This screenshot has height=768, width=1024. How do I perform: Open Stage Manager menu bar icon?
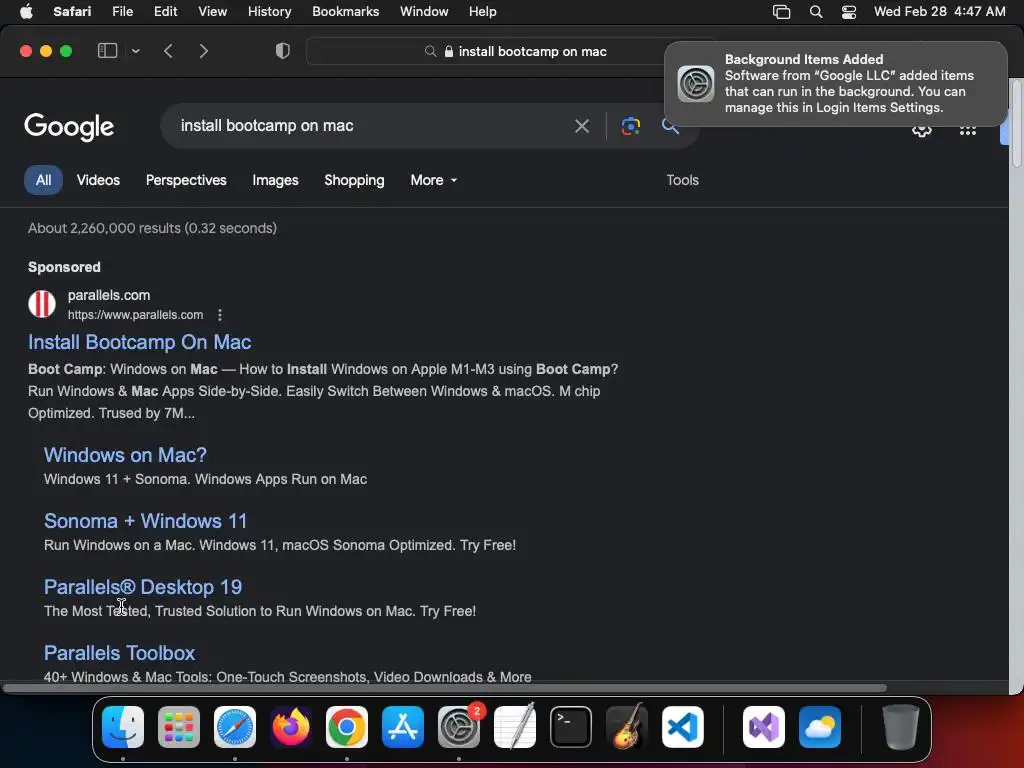point(781,12)
